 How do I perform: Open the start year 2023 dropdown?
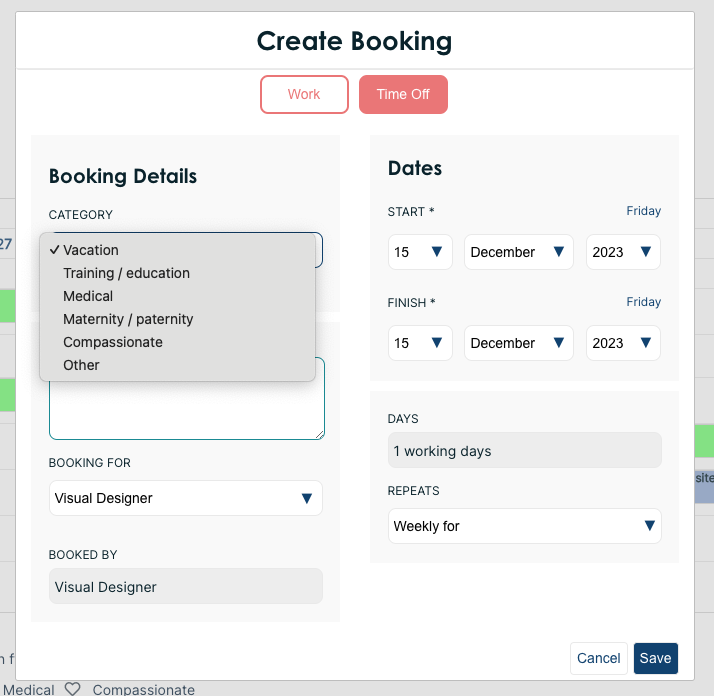(x=623, y=252)
